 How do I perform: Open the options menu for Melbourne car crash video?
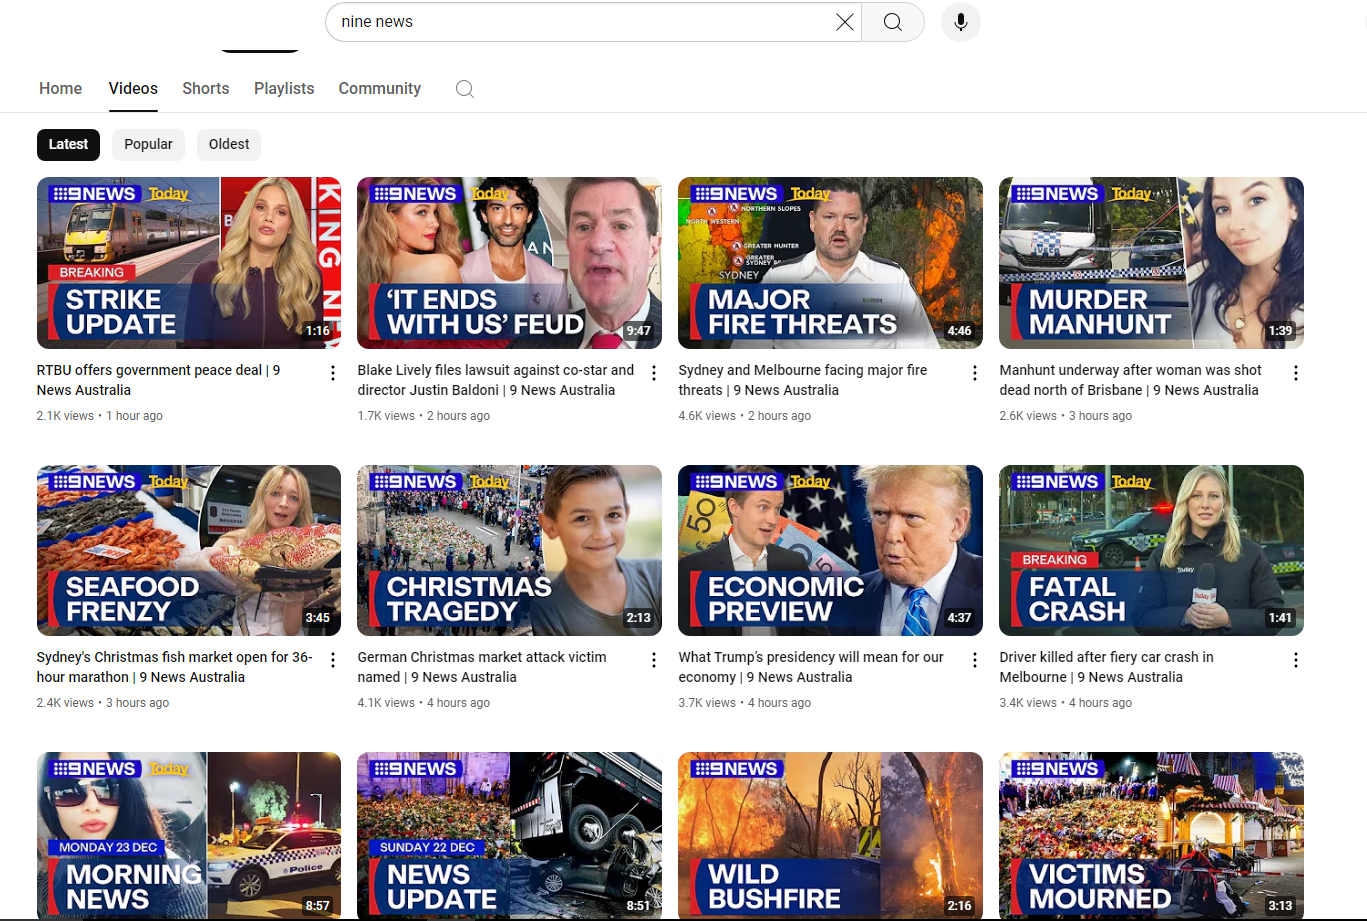[x=1296, y=660]
